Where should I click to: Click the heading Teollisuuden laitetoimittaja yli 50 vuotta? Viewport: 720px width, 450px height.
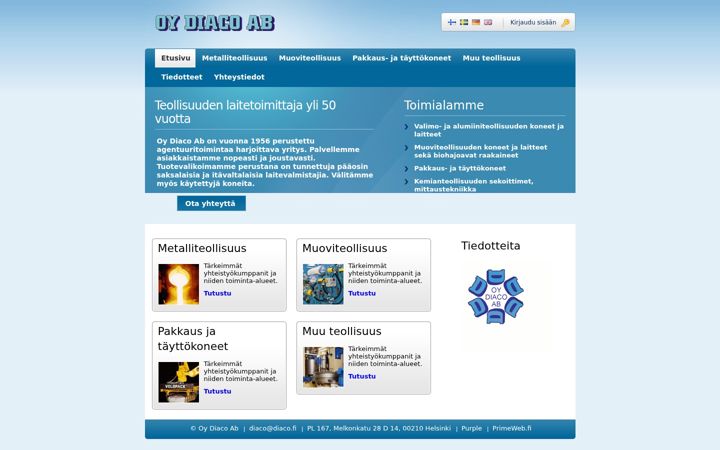coord(245,112)
